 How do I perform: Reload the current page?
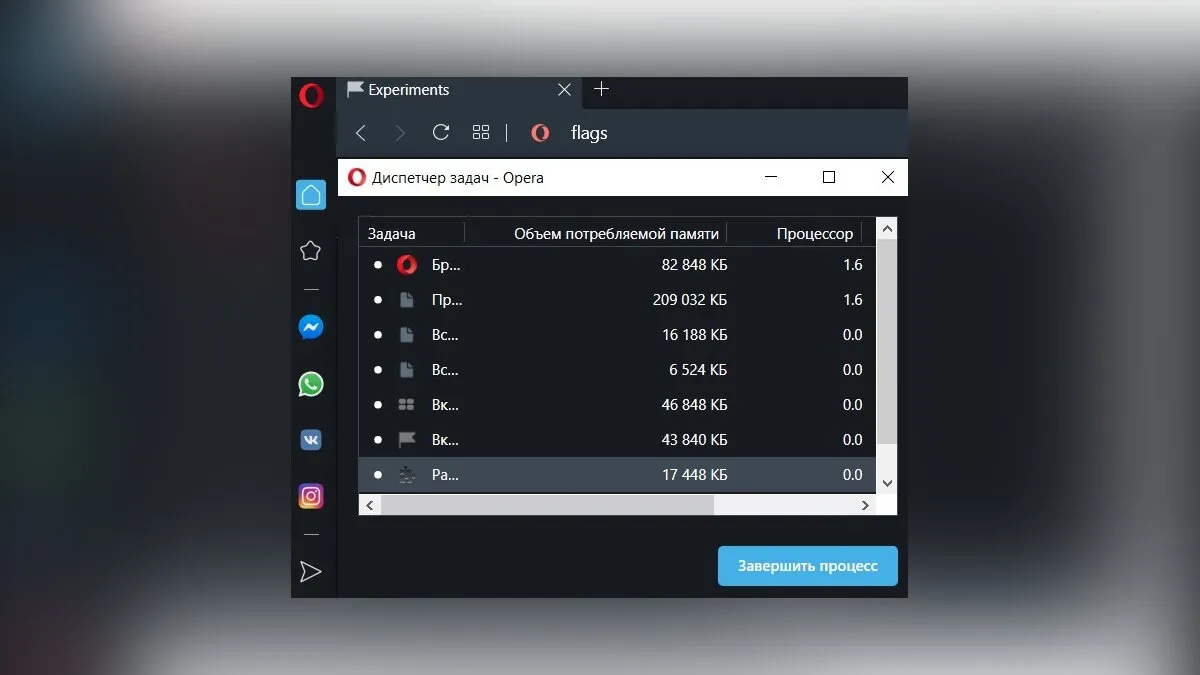(440, 132)
